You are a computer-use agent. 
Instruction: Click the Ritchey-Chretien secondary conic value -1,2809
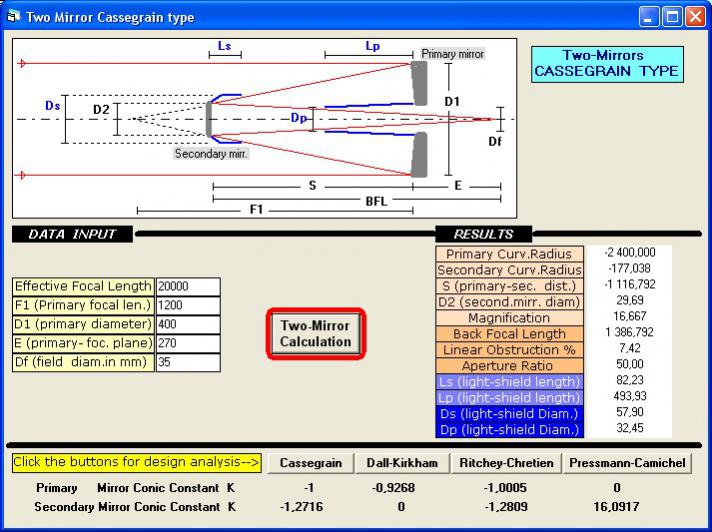tap(505, 507)
